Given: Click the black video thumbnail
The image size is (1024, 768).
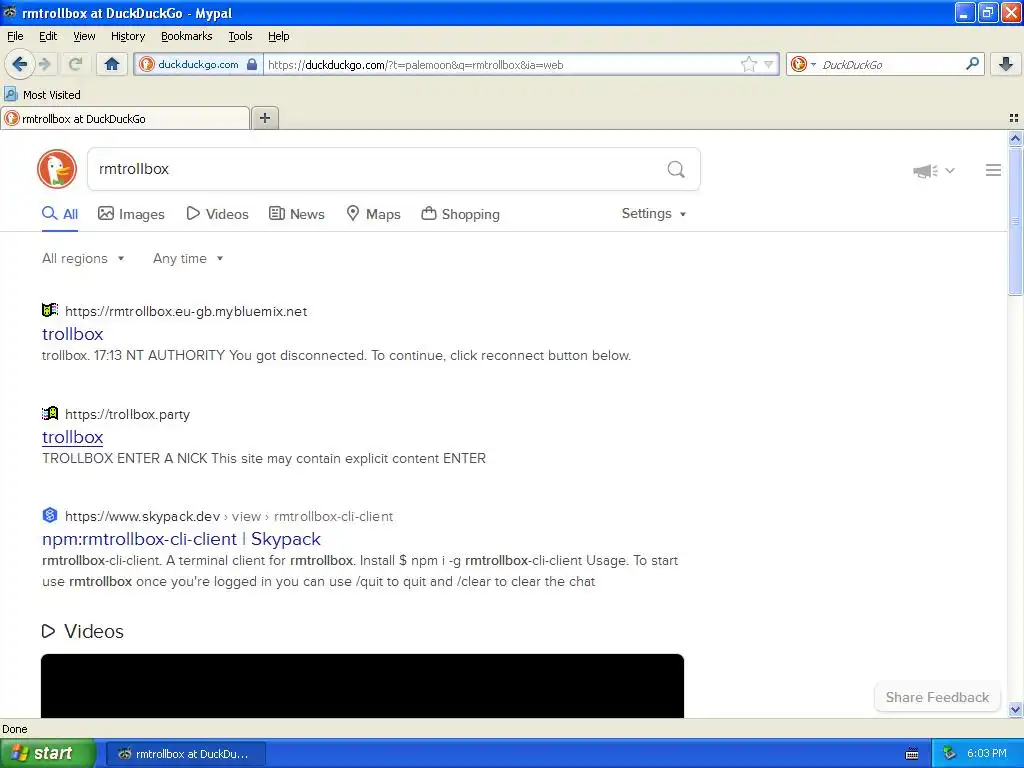Looking at the screenshot, I should (x=362, y=686).
